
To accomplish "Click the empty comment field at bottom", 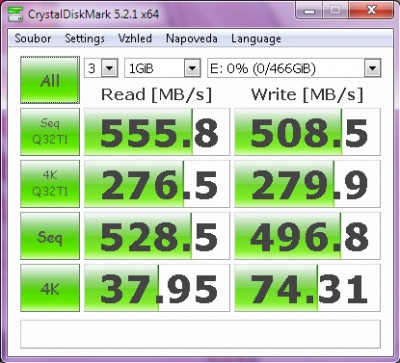I will tap(200, 334).
